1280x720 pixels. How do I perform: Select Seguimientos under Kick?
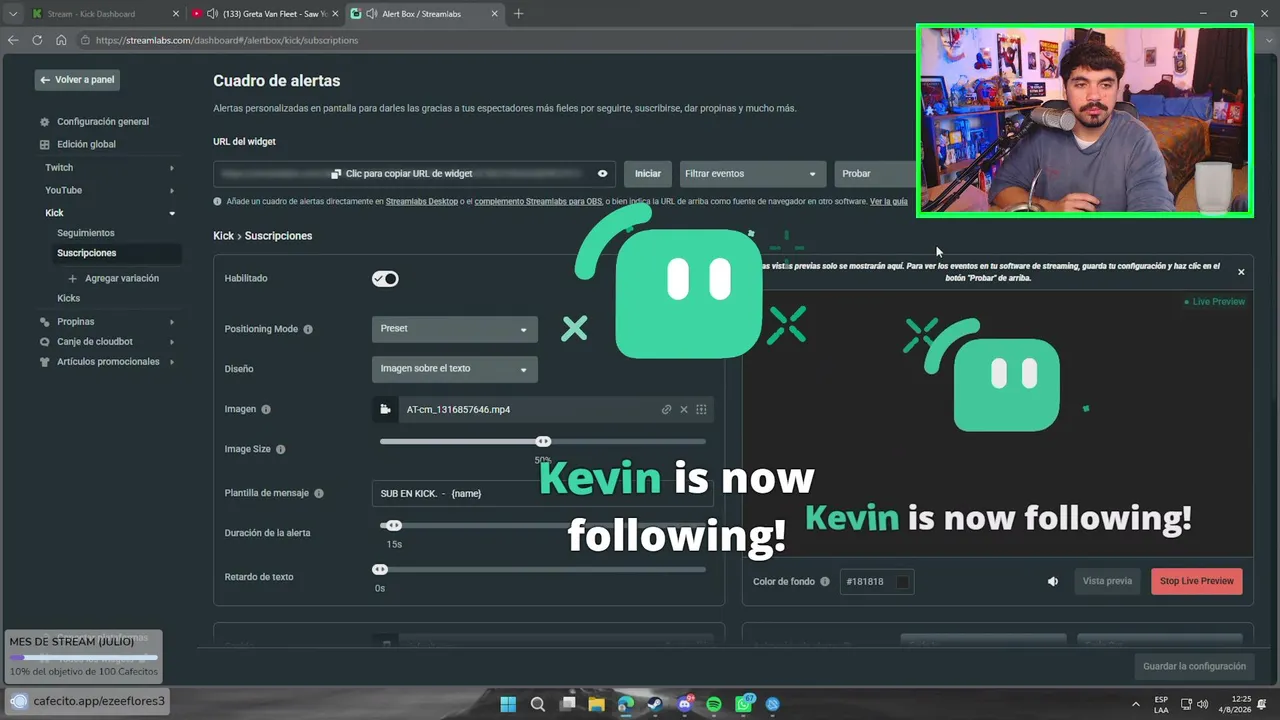click(86, 233)
